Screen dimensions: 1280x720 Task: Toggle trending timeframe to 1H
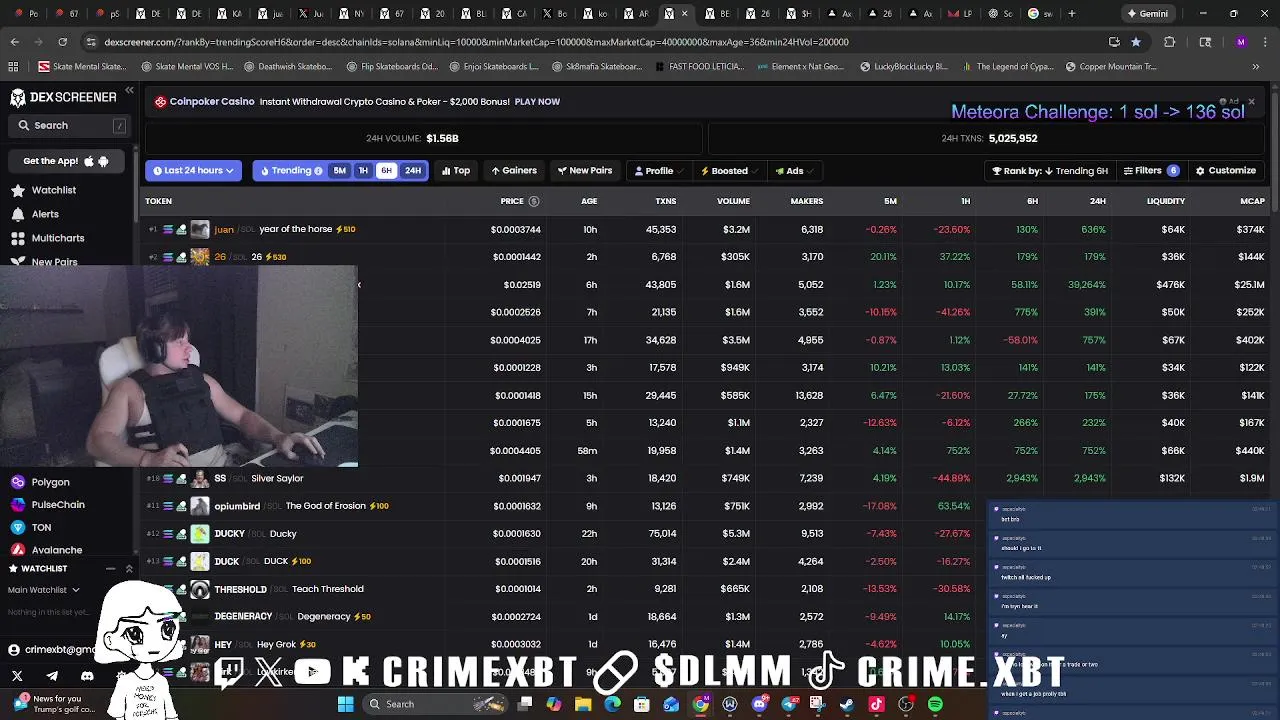(x=363, y=171)
